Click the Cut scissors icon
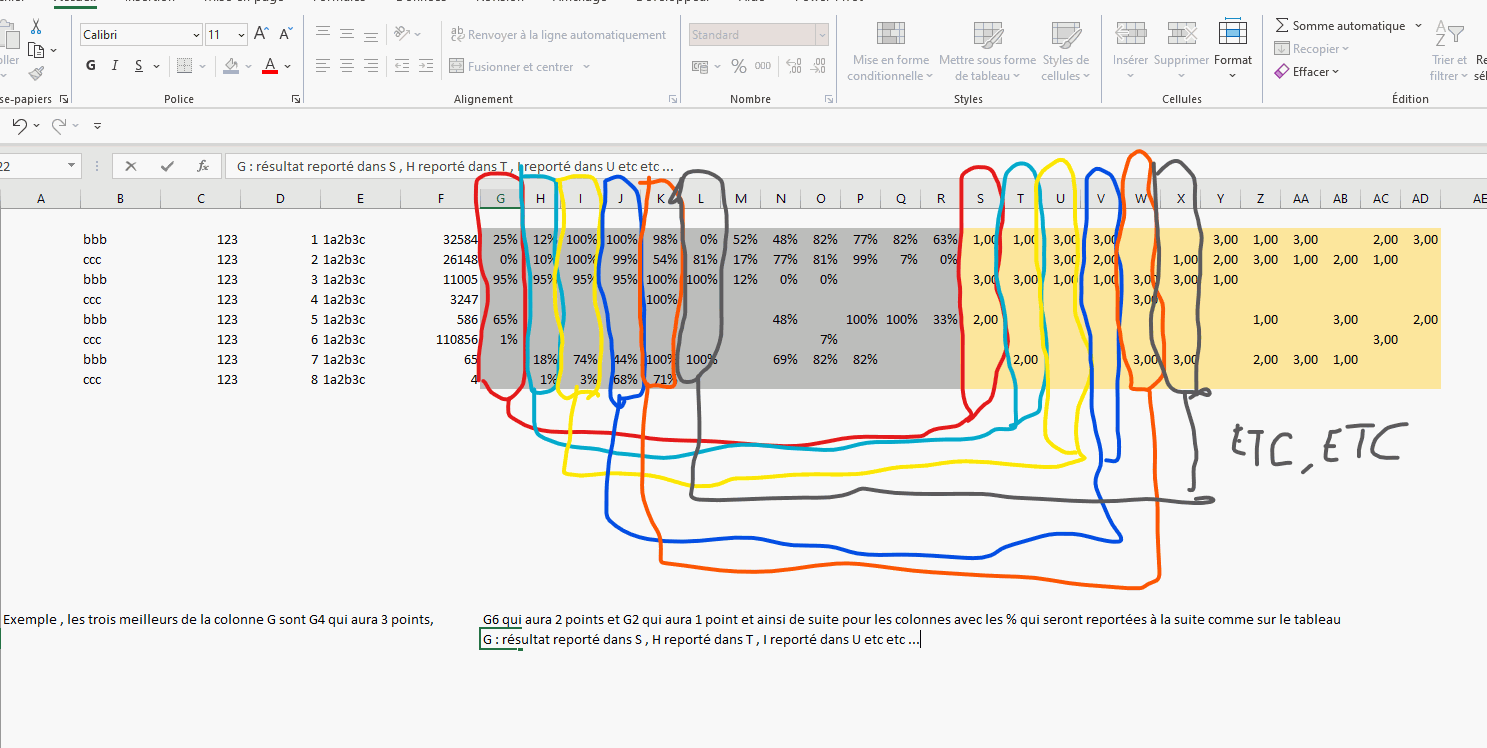 36,27
